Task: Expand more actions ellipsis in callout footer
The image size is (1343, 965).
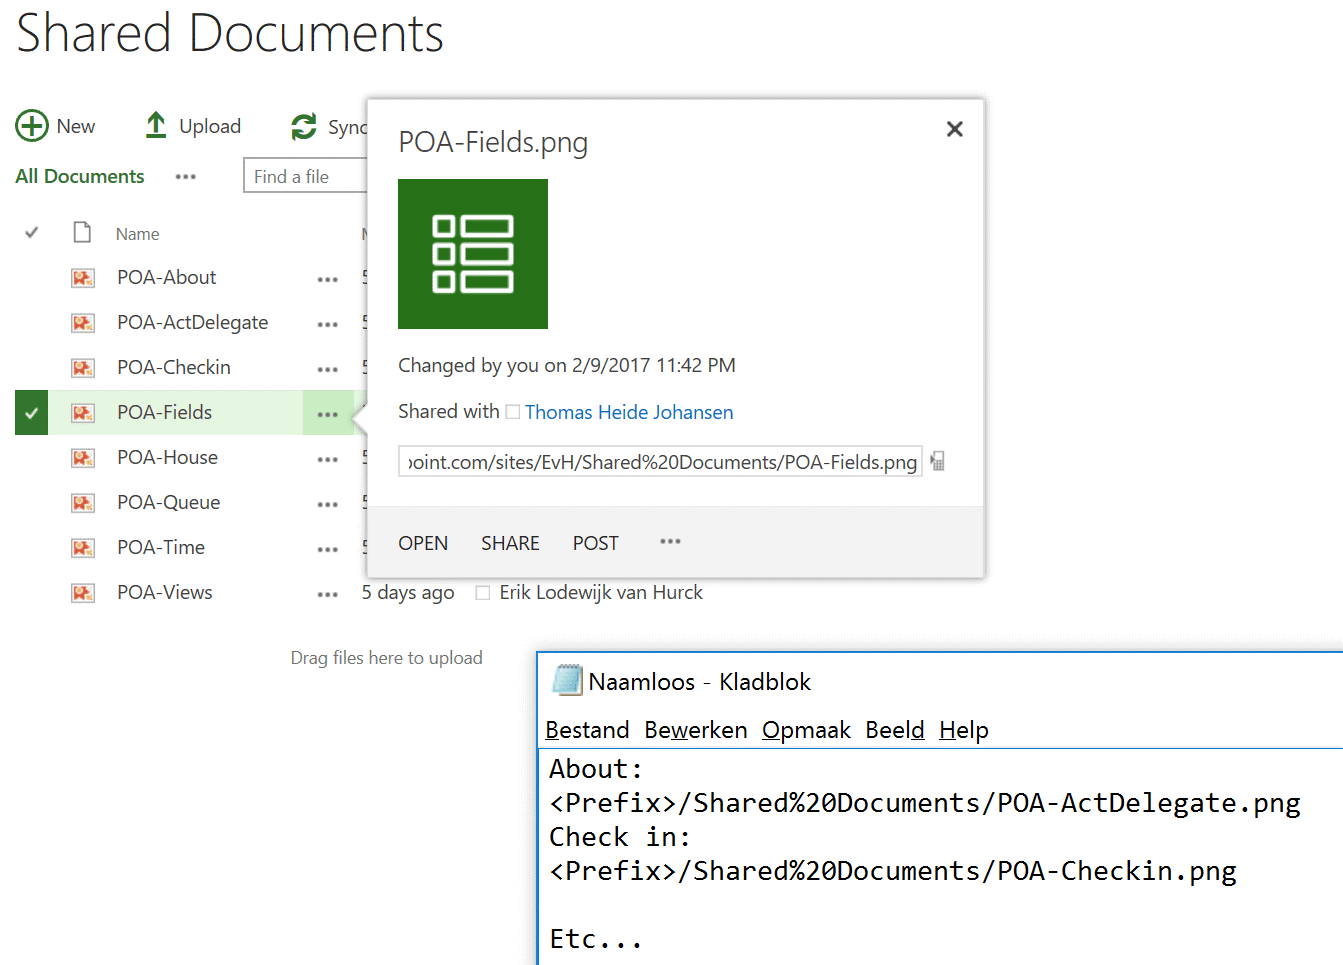Action: click(x=670, y=542)
